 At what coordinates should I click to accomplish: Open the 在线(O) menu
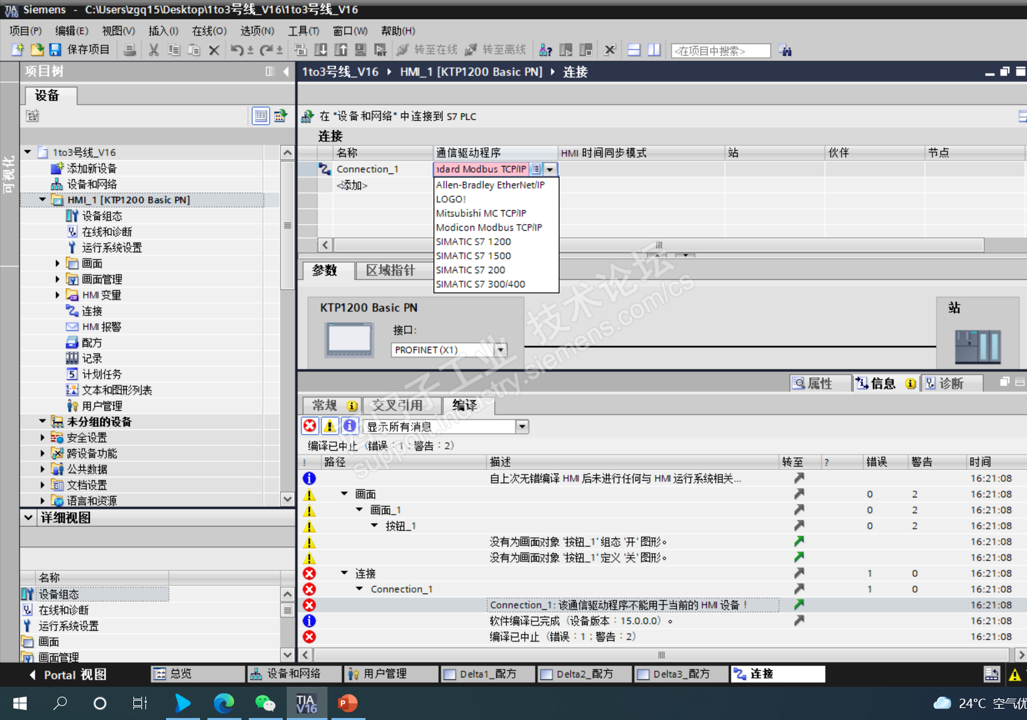209,31
